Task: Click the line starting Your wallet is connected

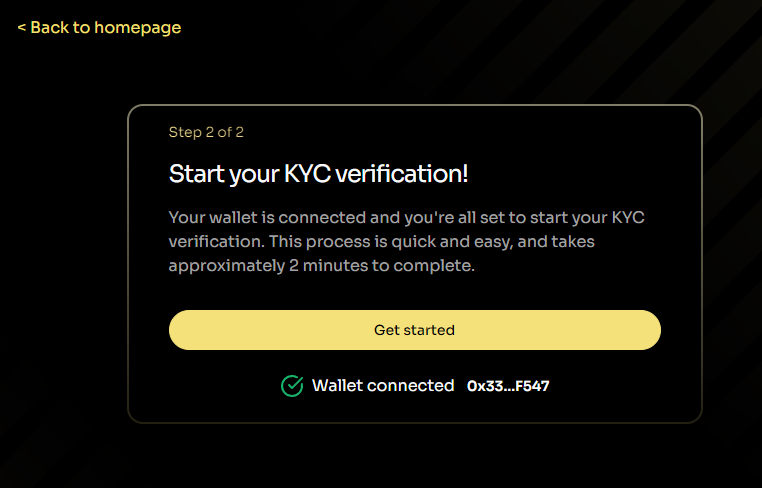Action: [x=399, y=217]
